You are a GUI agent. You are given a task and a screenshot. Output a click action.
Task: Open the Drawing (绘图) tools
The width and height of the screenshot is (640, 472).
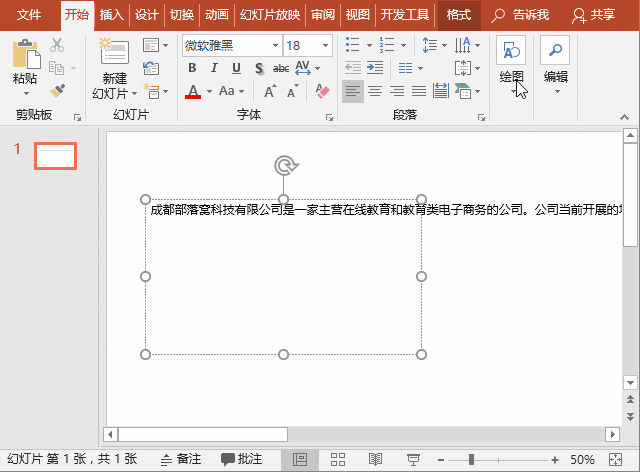pos(511,62)
